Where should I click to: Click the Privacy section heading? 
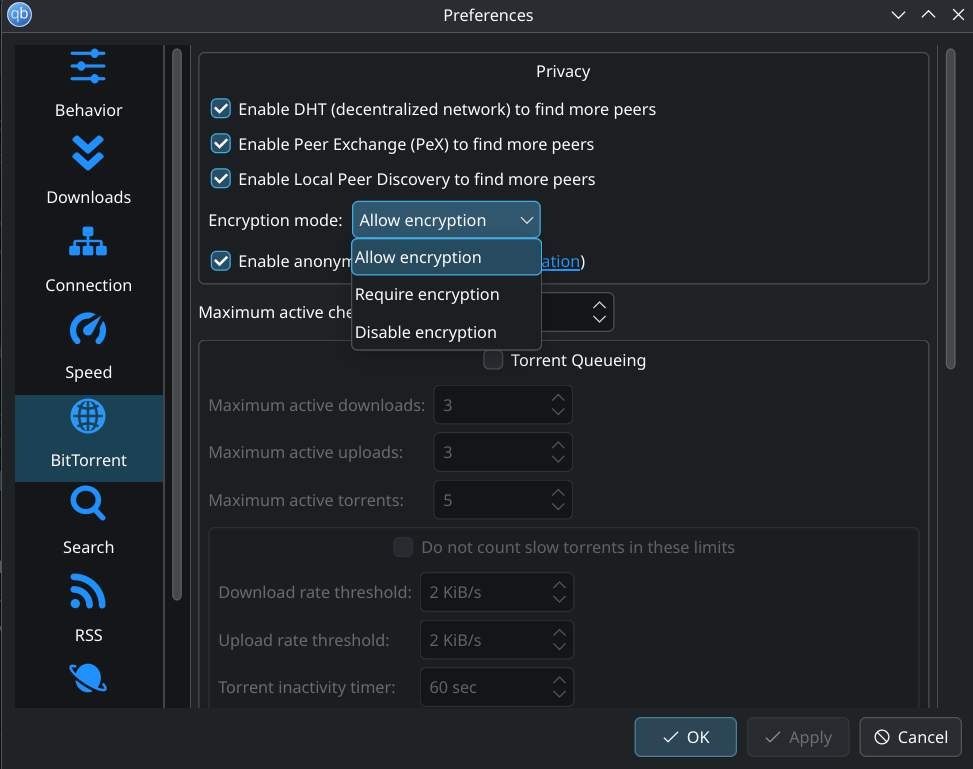point(563,71)
